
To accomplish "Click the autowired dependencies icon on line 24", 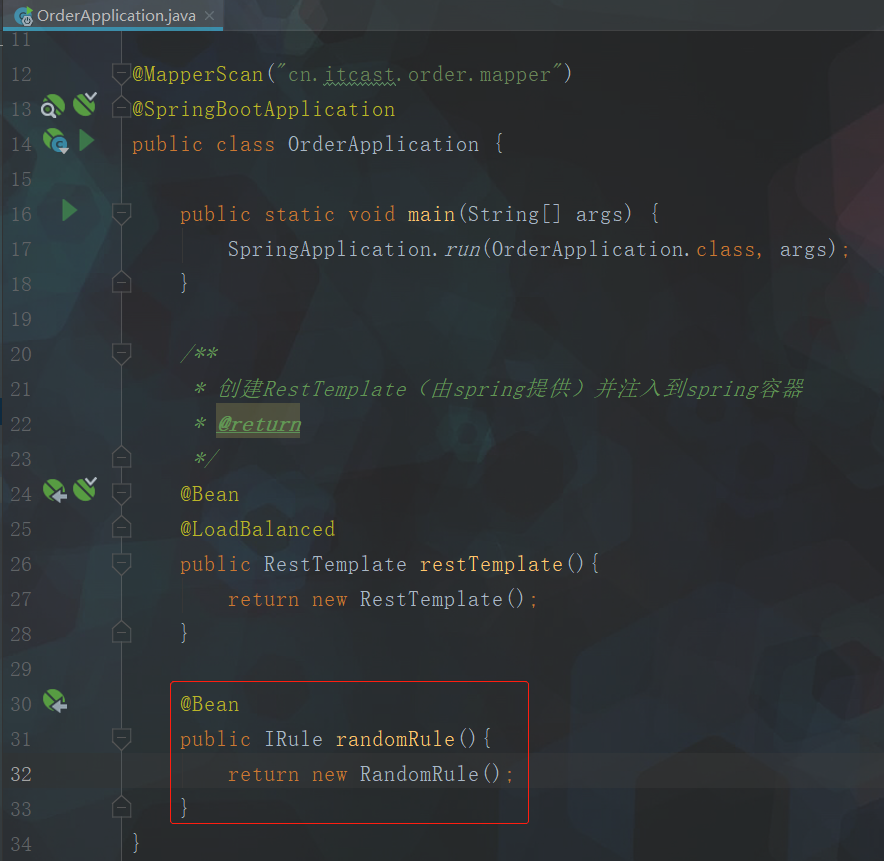I will coord(85,489).
